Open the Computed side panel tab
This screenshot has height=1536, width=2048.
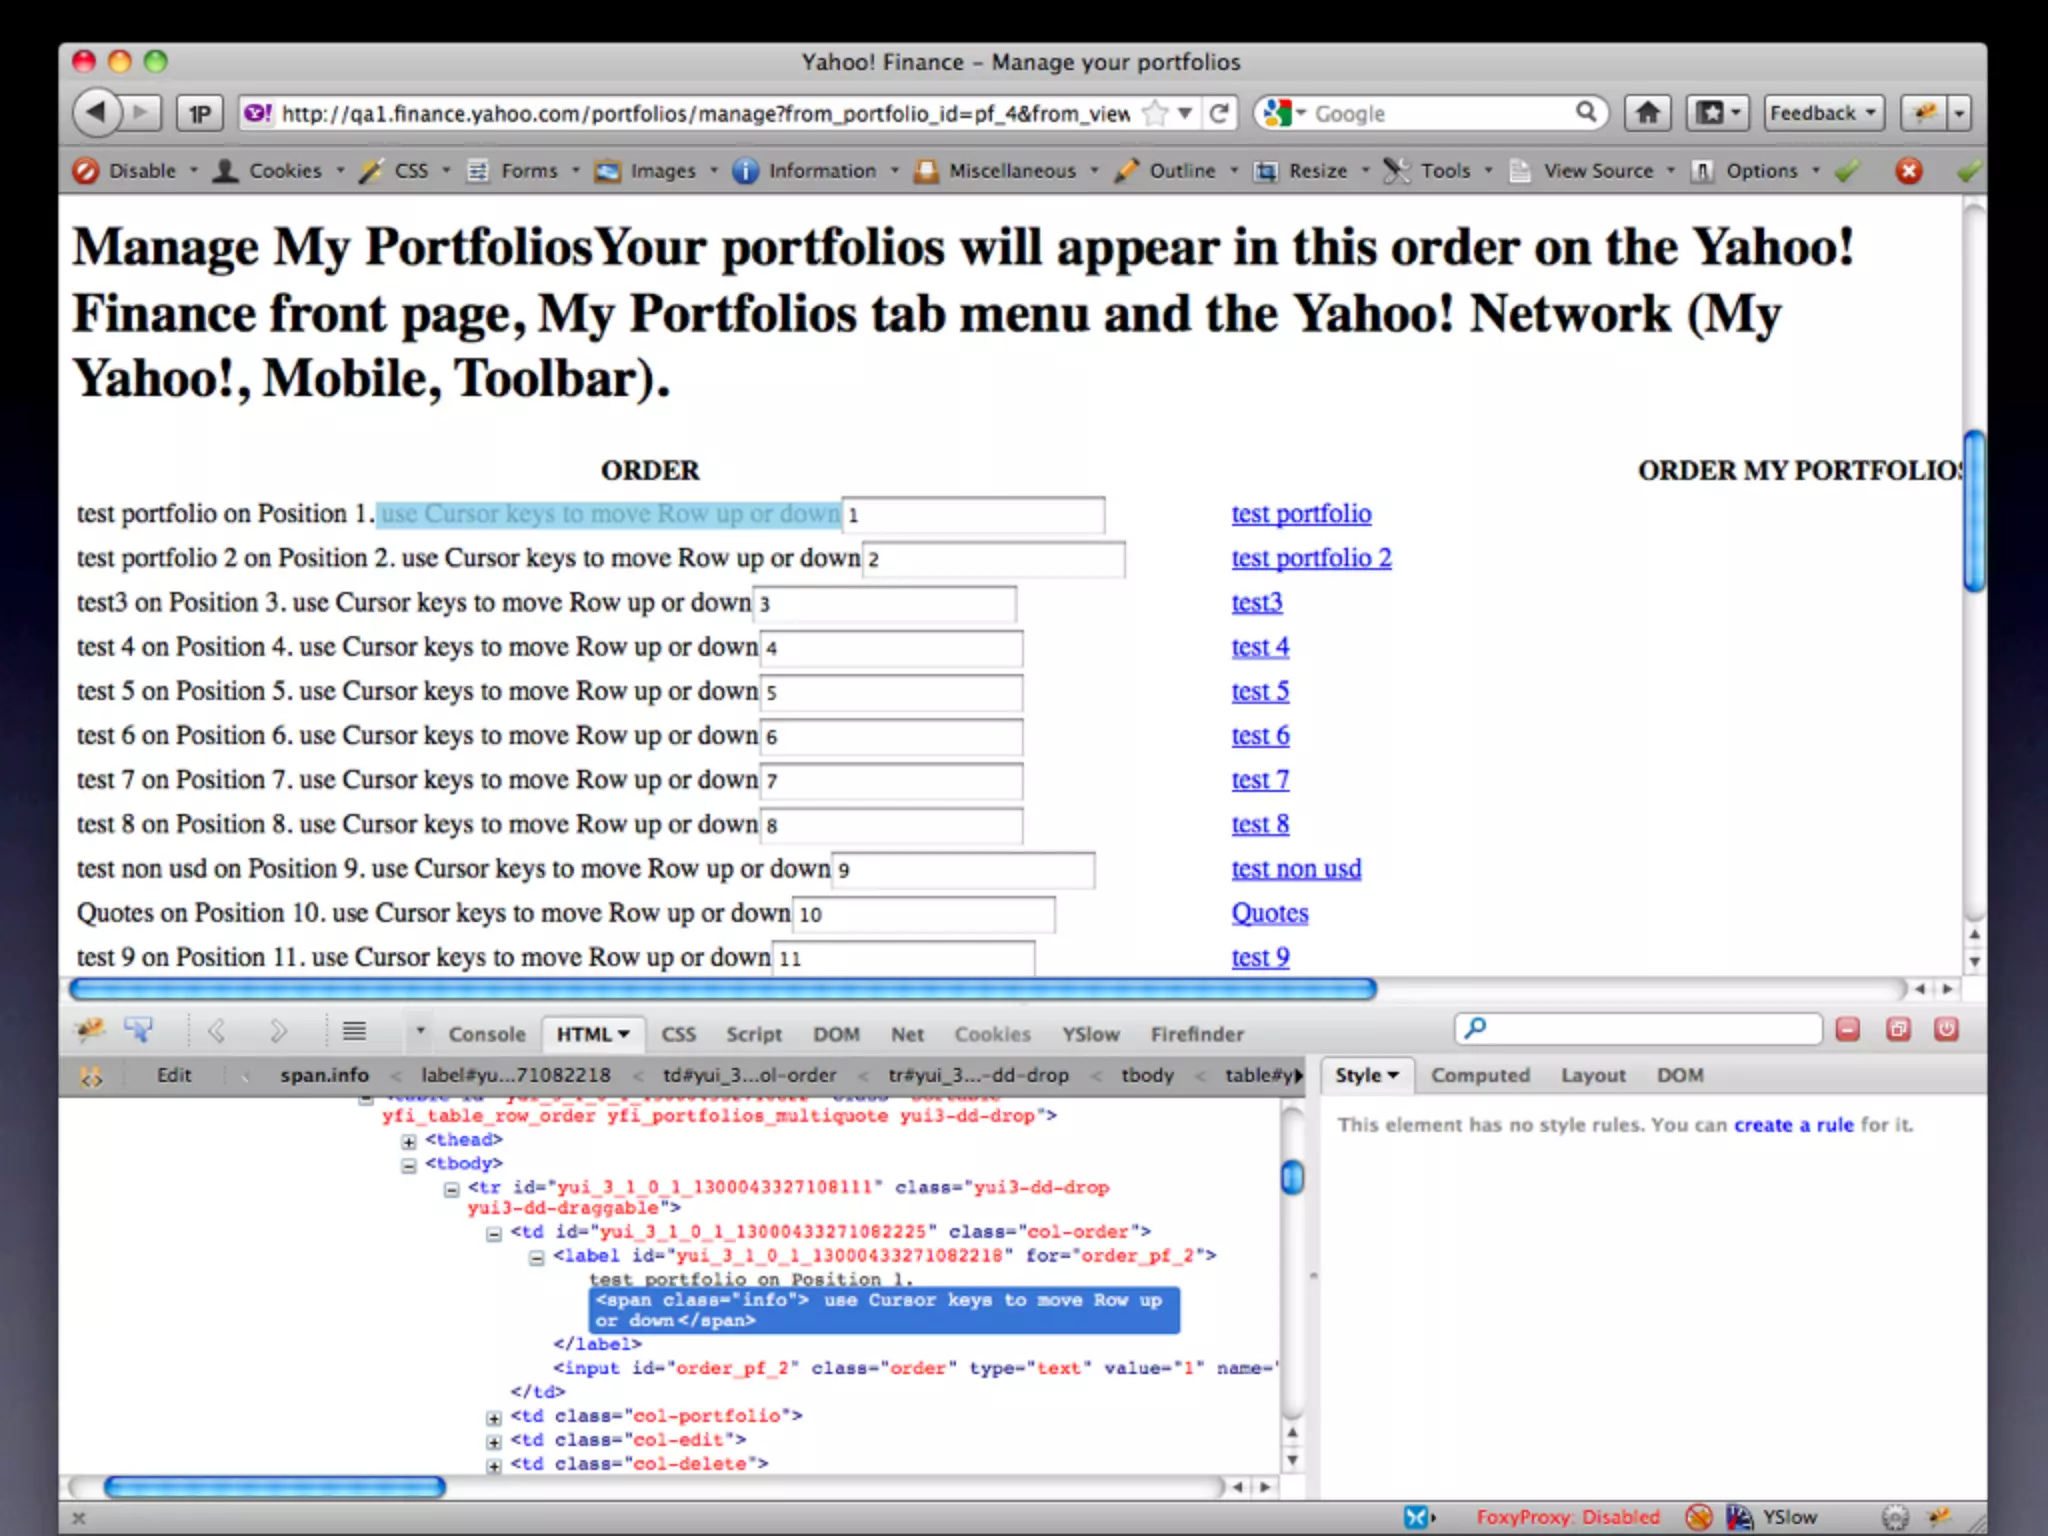click(x=1479, y=1076)
